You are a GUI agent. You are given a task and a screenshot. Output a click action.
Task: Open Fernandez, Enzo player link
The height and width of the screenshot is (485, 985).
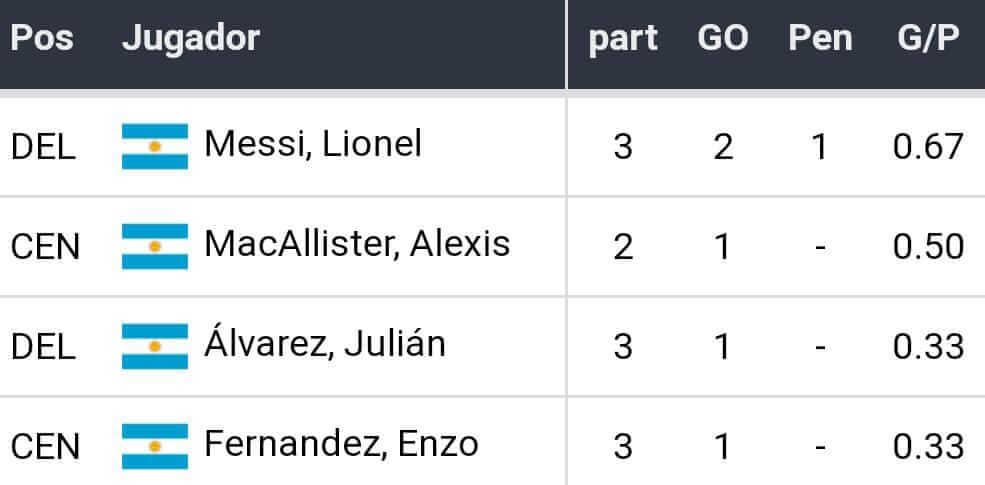[x=340, y=443]
